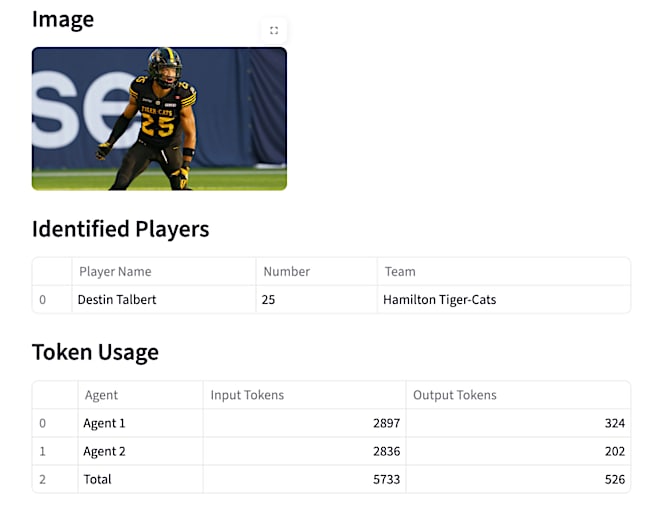Sort by the Output Tokens column header

(455, 395)
